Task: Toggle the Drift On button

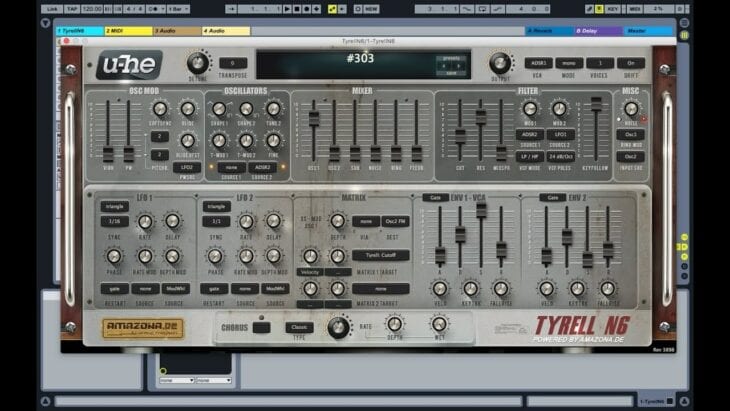Action: pos(631,63)
